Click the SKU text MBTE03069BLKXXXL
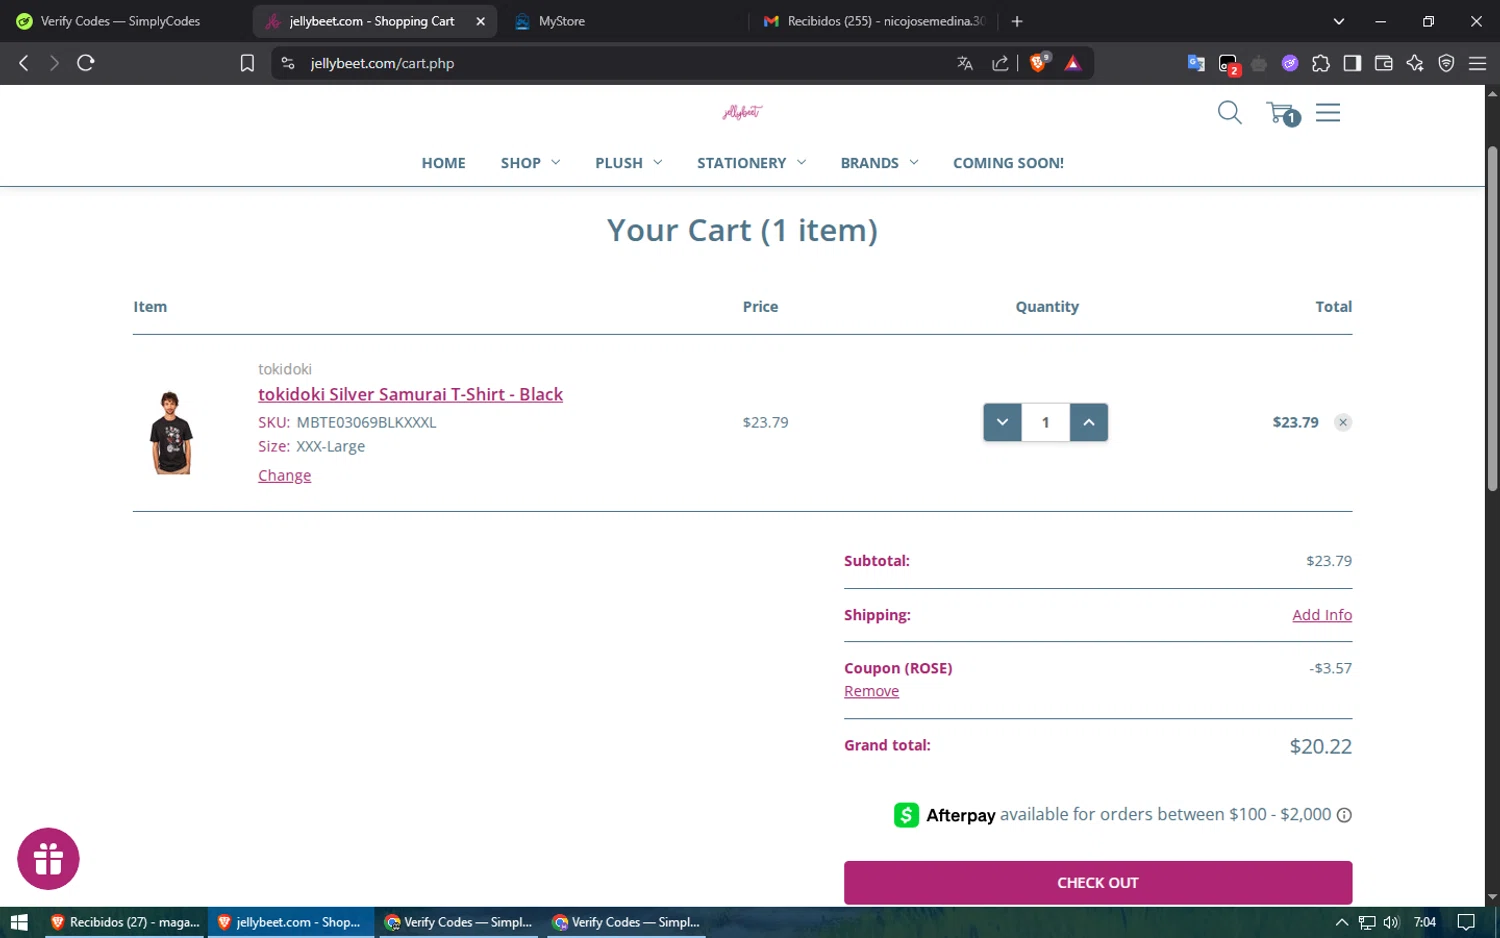 [x=366, y=422]
